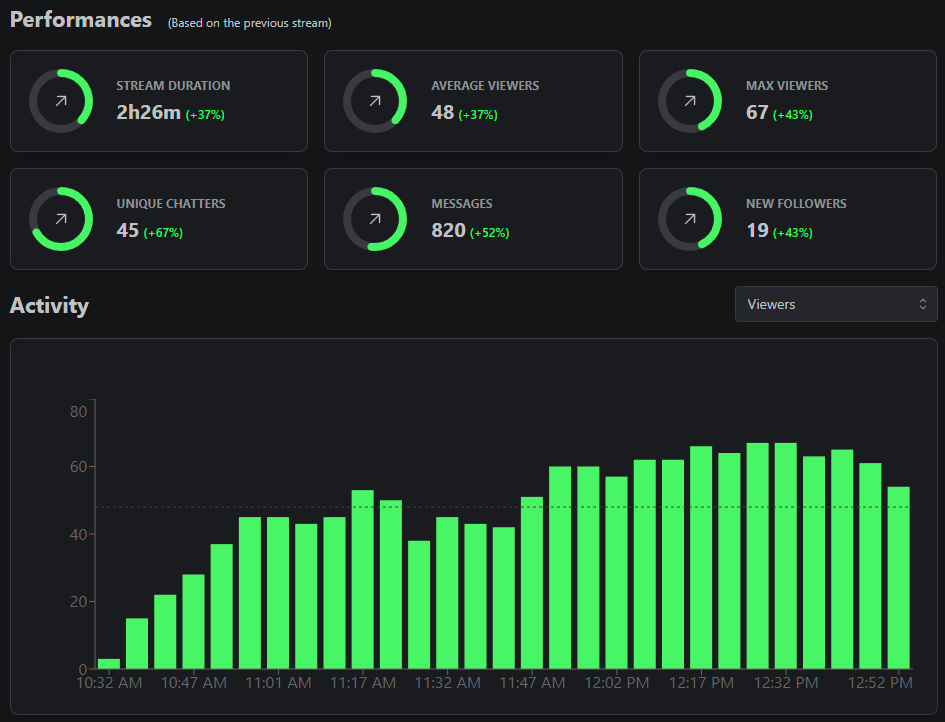Click the new followers value 19
This screenshot has width=945, height=722.
pos(757,230)
